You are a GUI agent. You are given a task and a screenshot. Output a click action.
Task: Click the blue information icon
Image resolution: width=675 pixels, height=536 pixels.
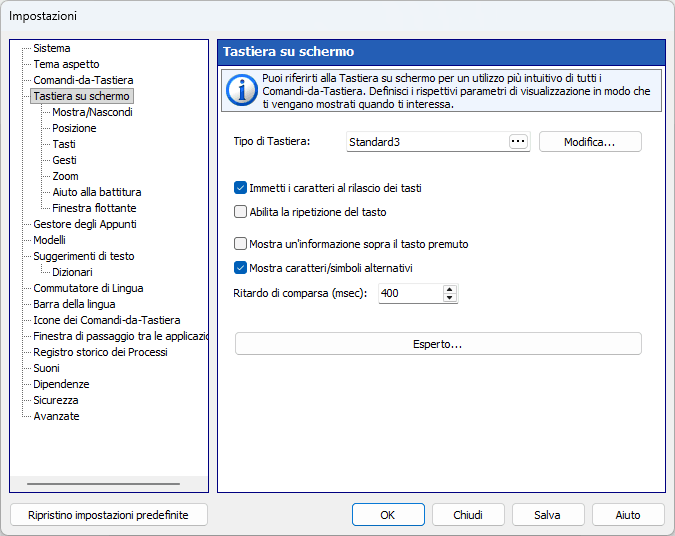[242, 91]
